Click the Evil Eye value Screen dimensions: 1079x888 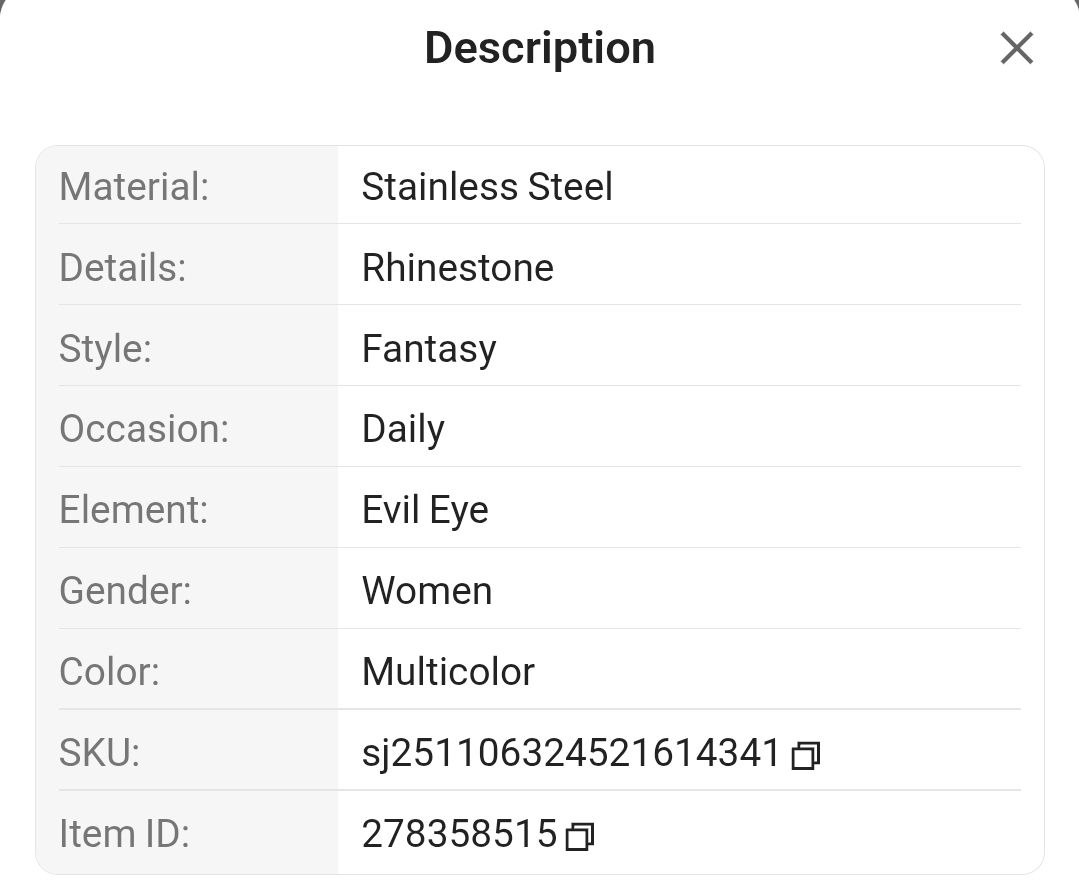point(425,511)
